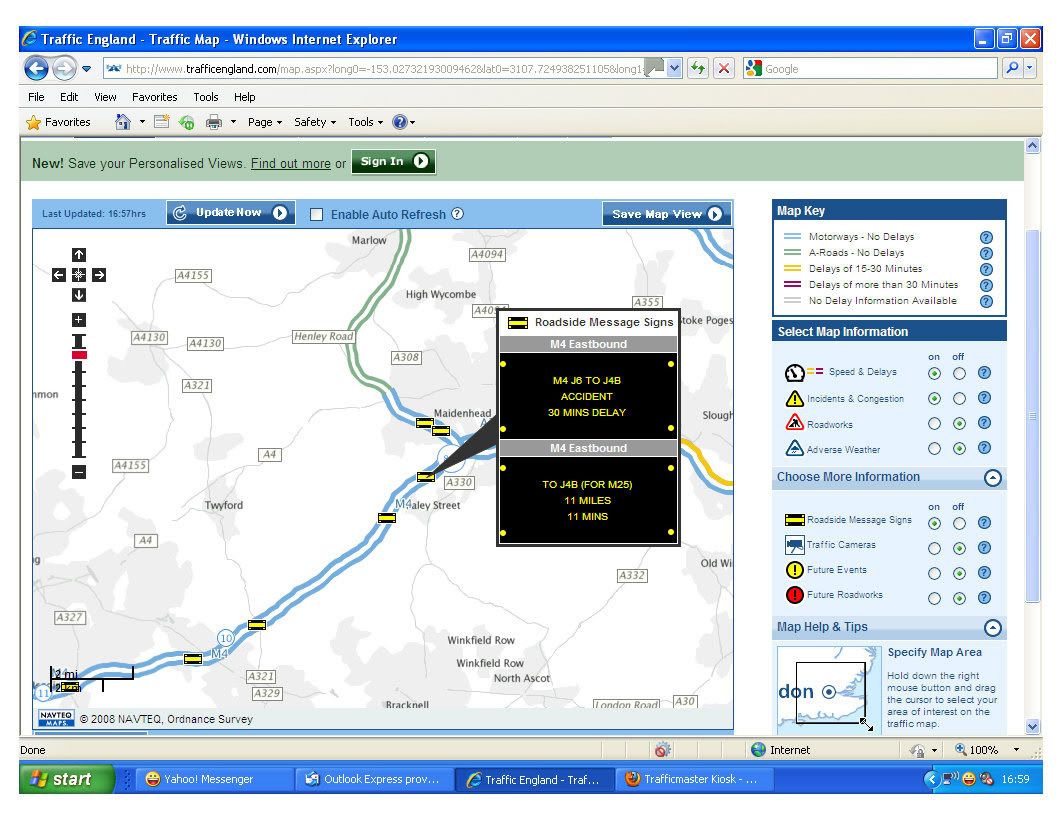Screen dimensions: 1063x822
Task: Click the Save Map View button
Action: click(666, 214)
